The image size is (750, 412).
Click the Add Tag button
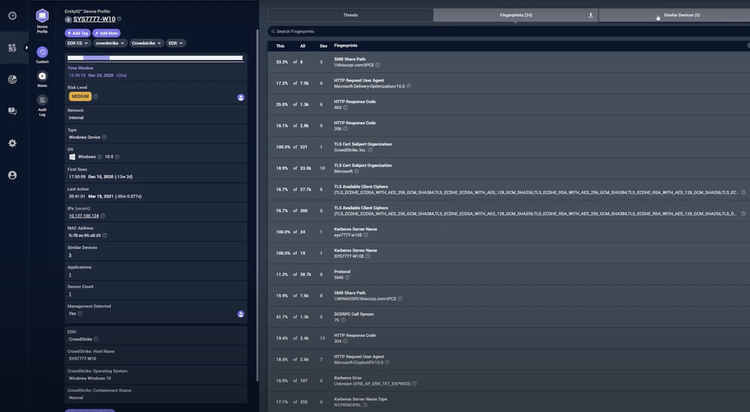(77, 33)
